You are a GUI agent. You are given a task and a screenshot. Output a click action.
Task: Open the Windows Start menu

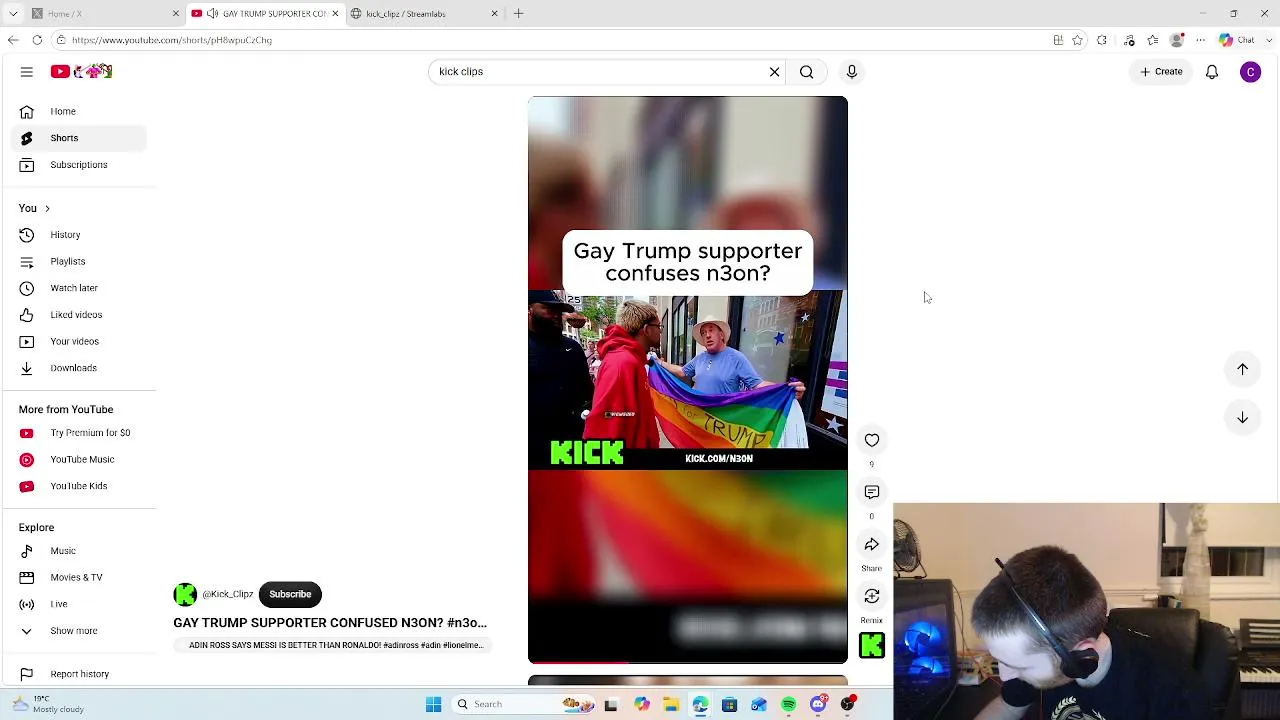pyautogui.click(x=433, y=704)
